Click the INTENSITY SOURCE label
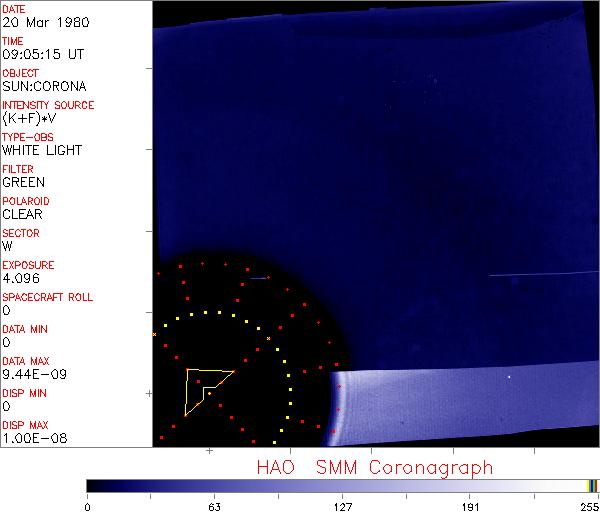The image size is (600, 512). coord(48,105)
